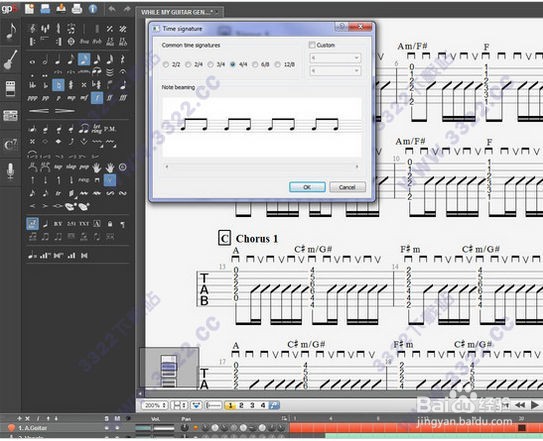Open the 200% zoom level selector
Screen dimensions: 543x441
pyautogui.click(x=154, y=405)
